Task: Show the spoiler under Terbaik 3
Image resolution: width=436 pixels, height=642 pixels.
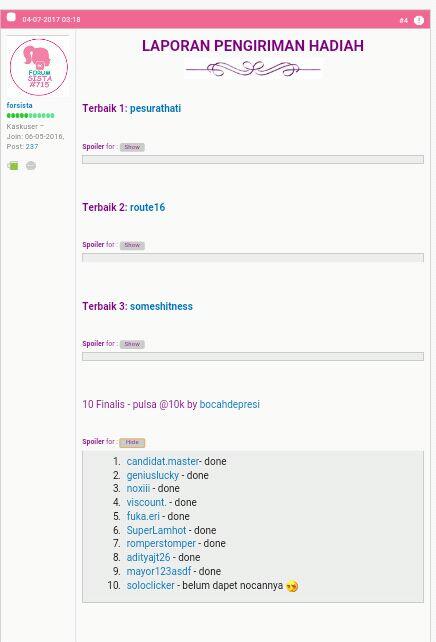Action: pos(132,344)
